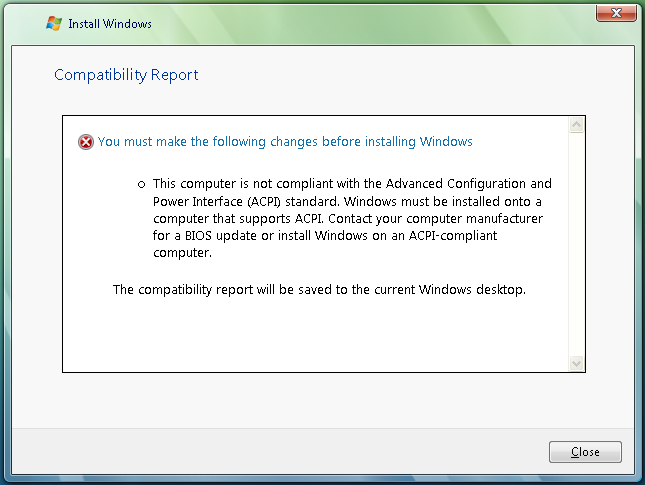Click the "Install Windows" title text

click(x=110, y=24)
